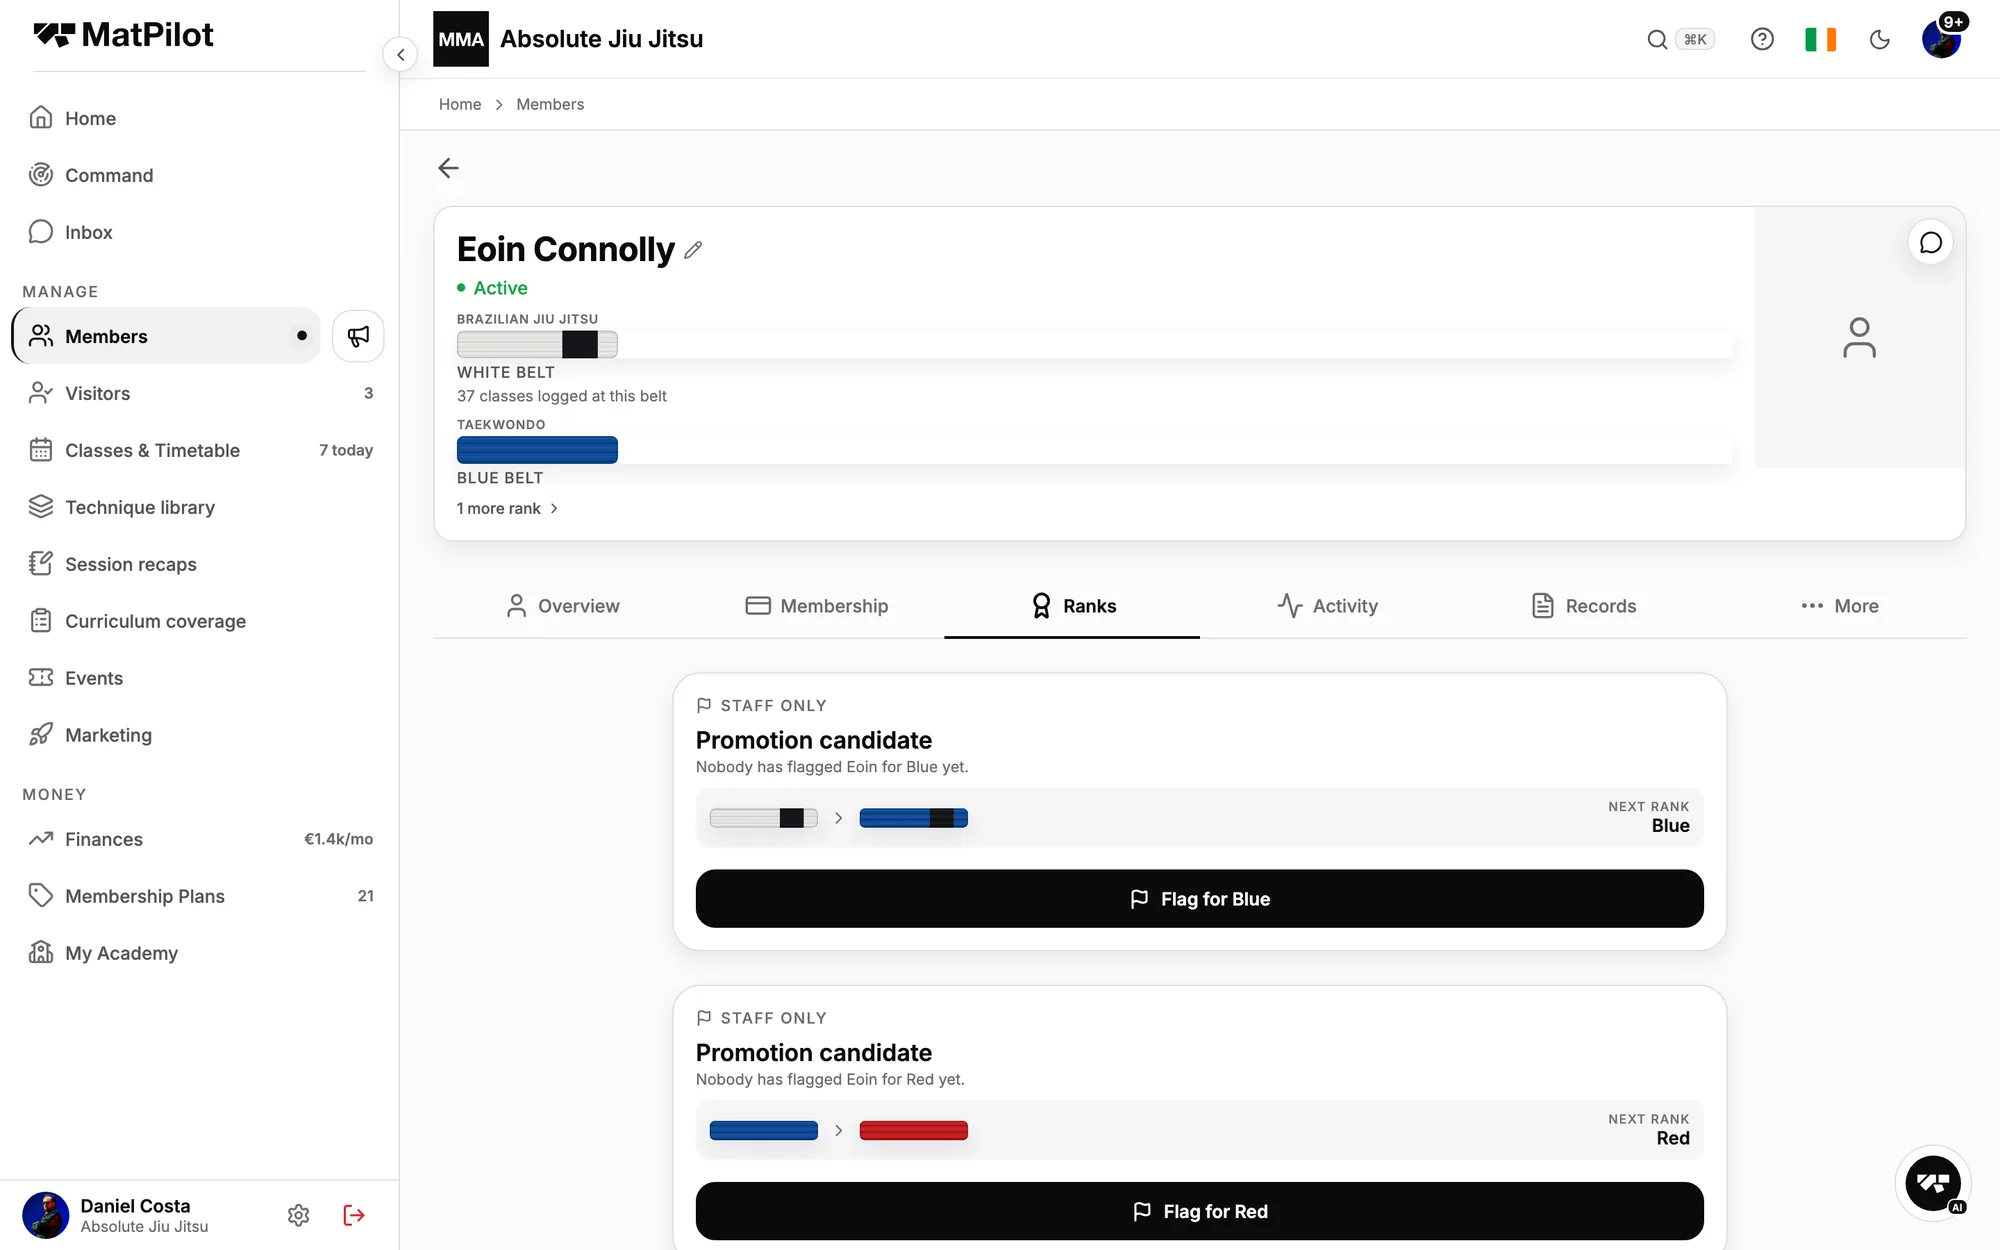Click the Flag for Blue button
The width and height of the screenshot is (2000, 1250).
coord(1199,899)
